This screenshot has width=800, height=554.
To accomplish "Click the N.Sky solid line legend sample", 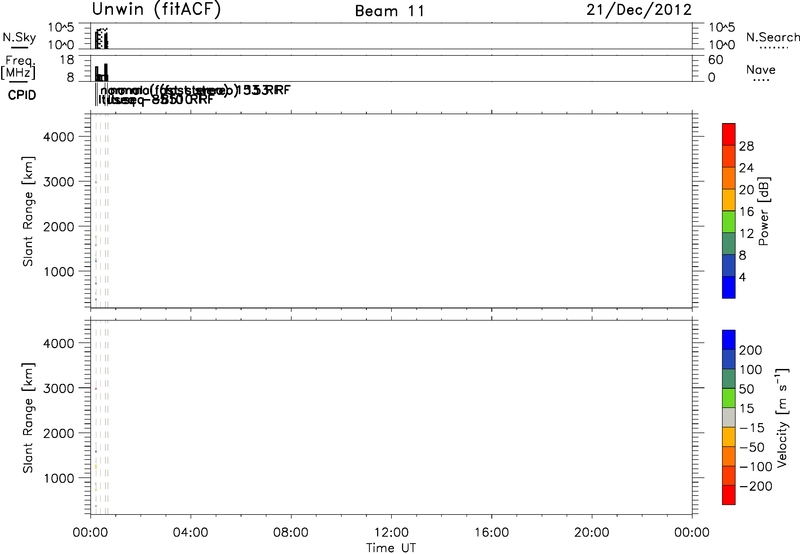I will pos(19,47).
